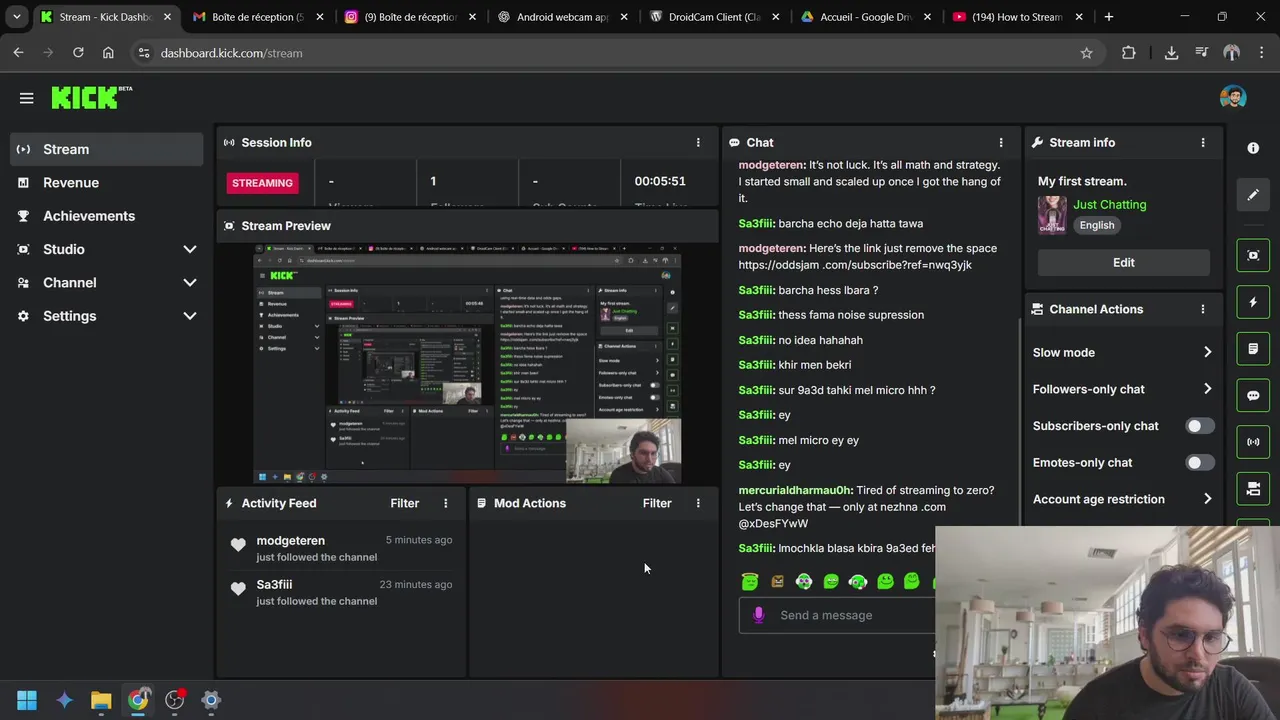Viewport: 1280px width, 720px height.
Task: Expand Followers-only chat options
Action: tap(1207, 389)
